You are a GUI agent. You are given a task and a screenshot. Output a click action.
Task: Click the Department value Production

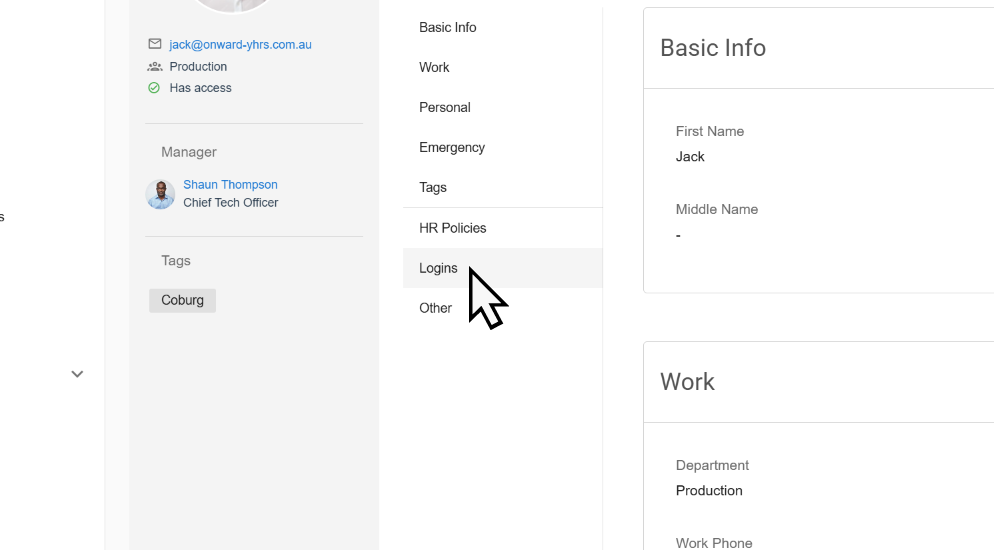709,490
